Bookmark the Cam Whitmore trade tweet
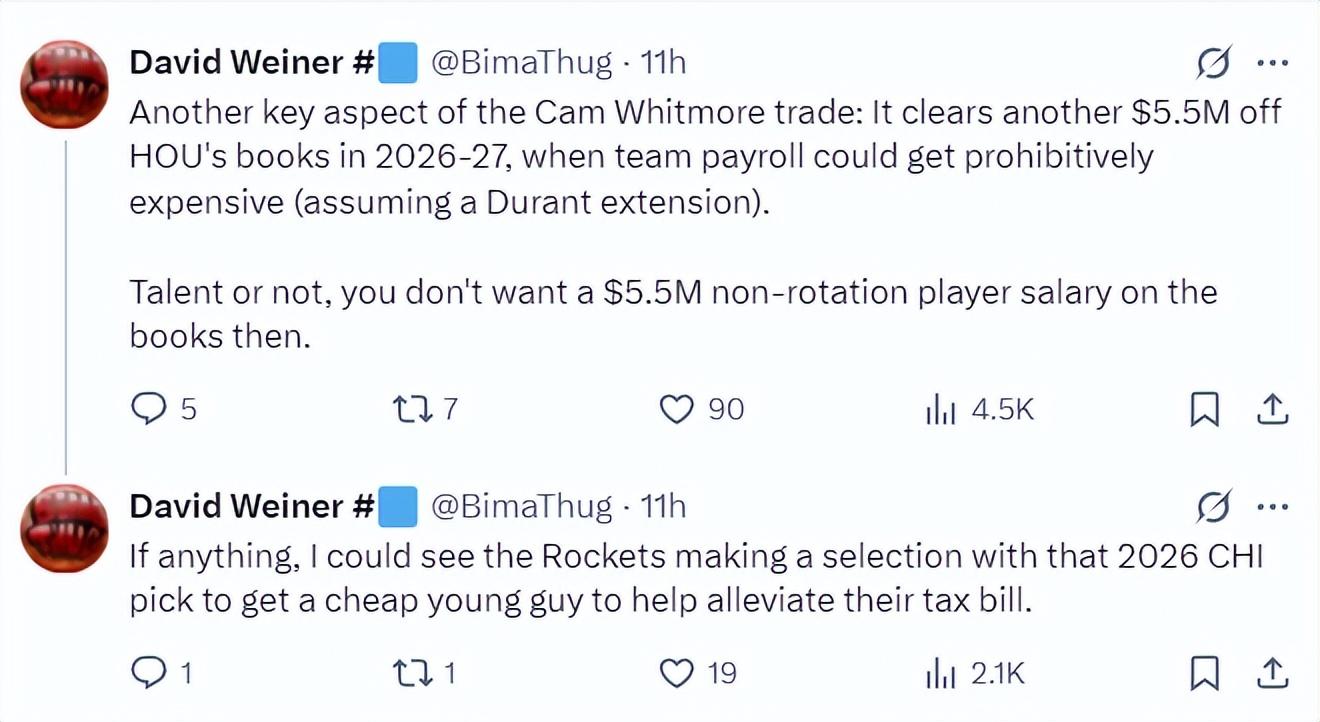The image size is (1320, 722). pos(1205,409)
